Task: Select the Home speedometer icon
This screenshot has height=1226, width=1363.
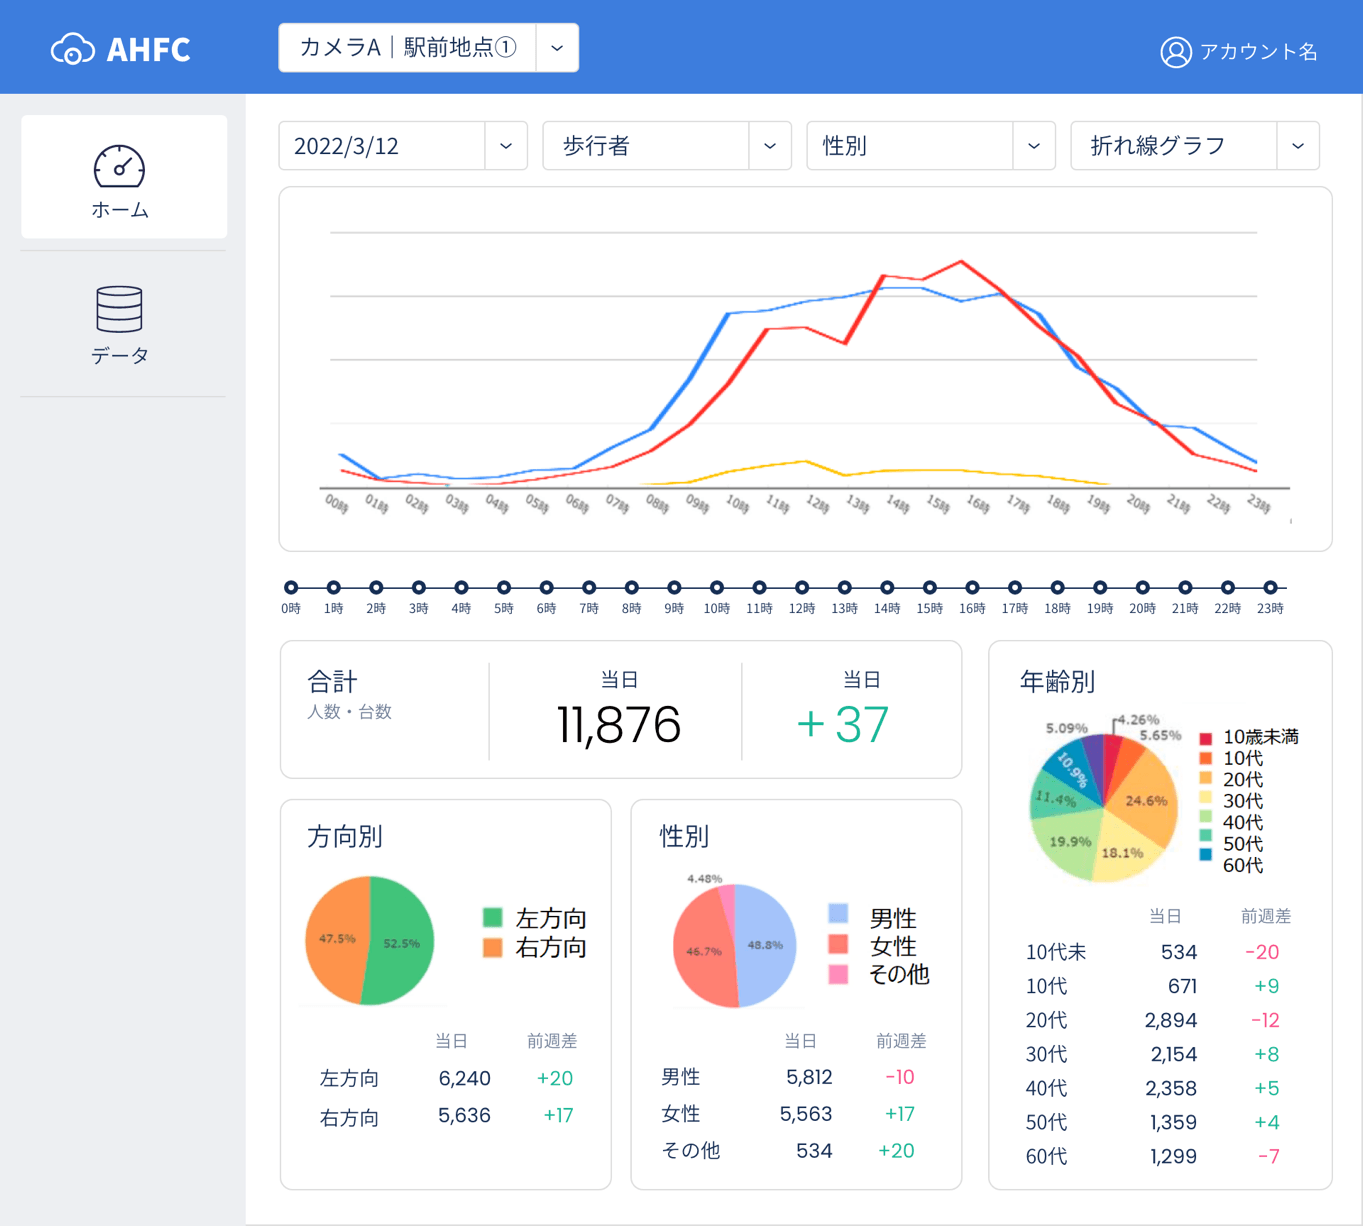Action: (x=119, y=166)
